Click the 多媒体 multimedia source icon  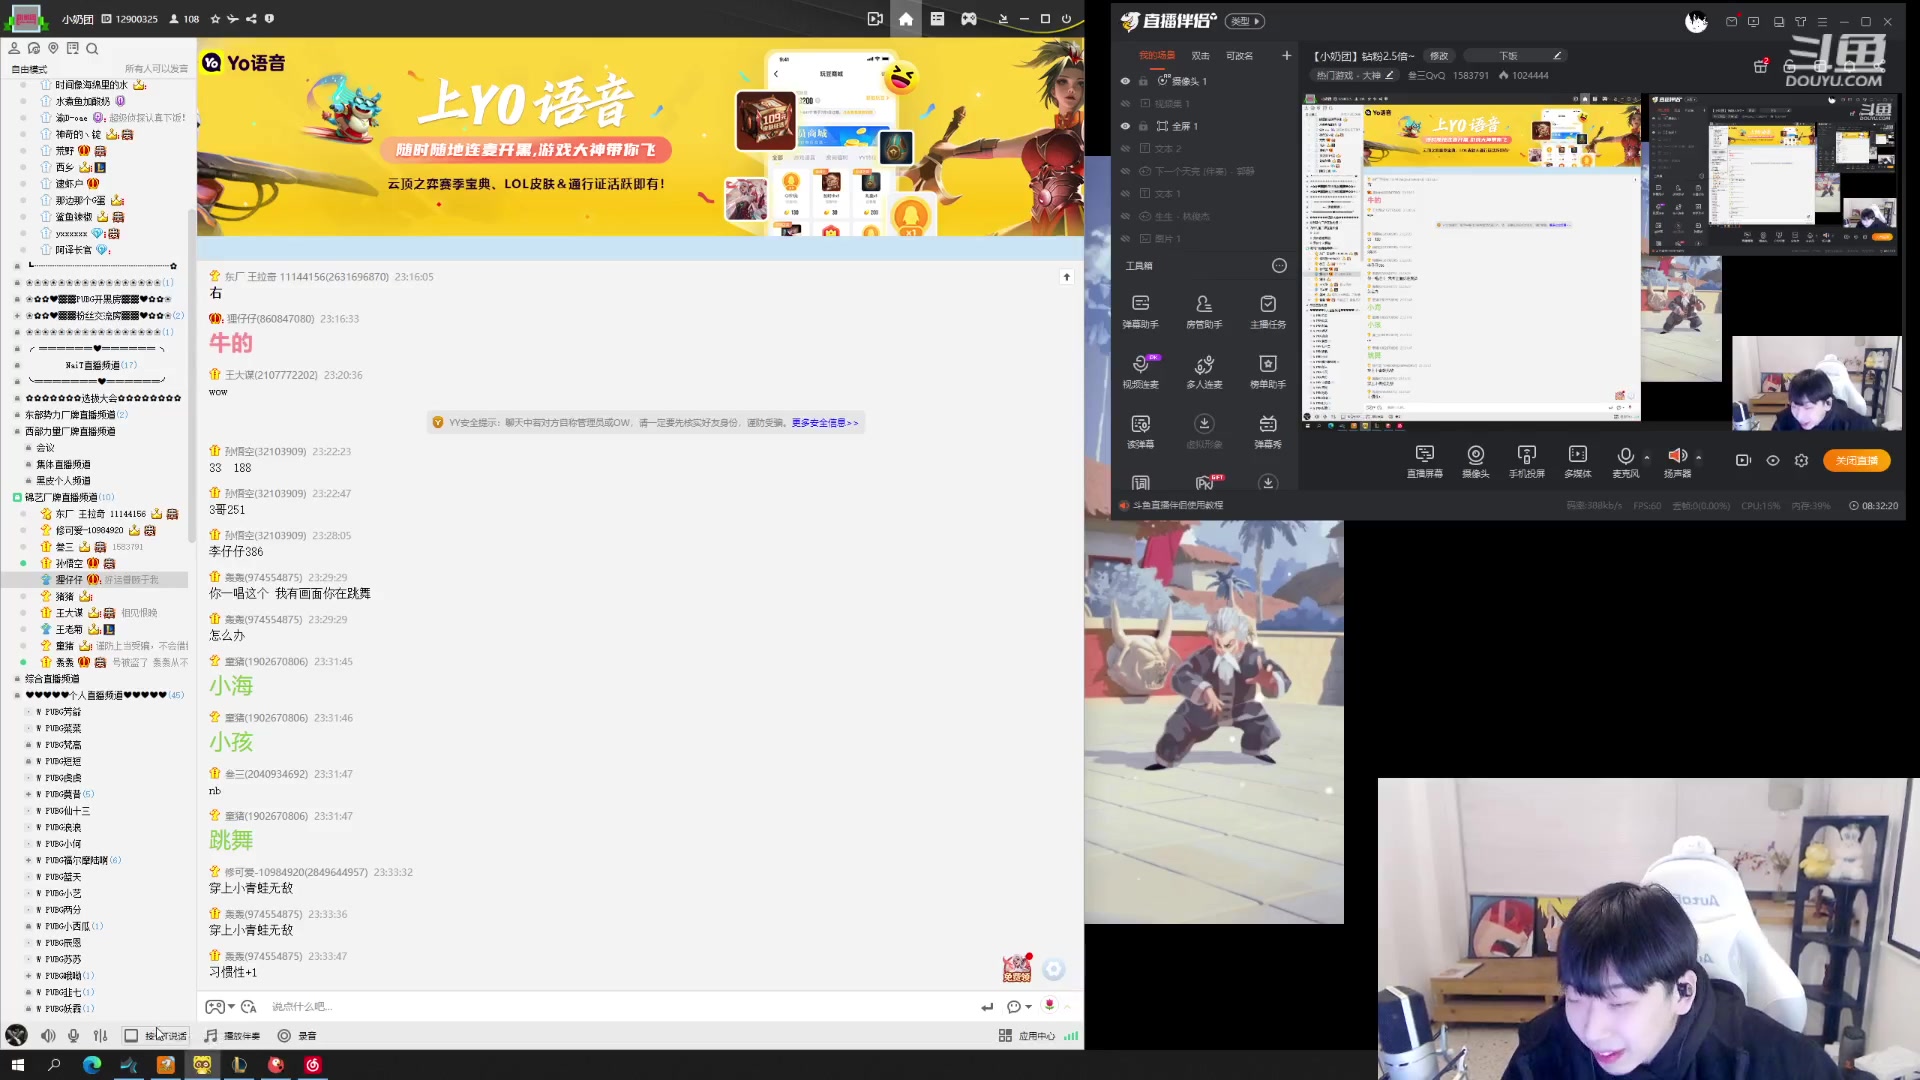pos(1577,460)
